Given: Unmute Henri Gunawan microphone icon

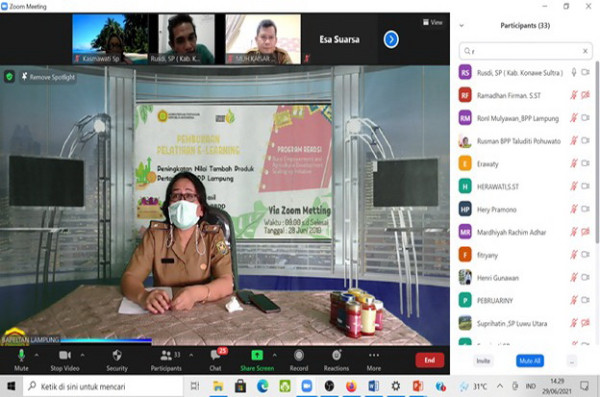Looking at the screenshot, I should (x=574, y=277).
